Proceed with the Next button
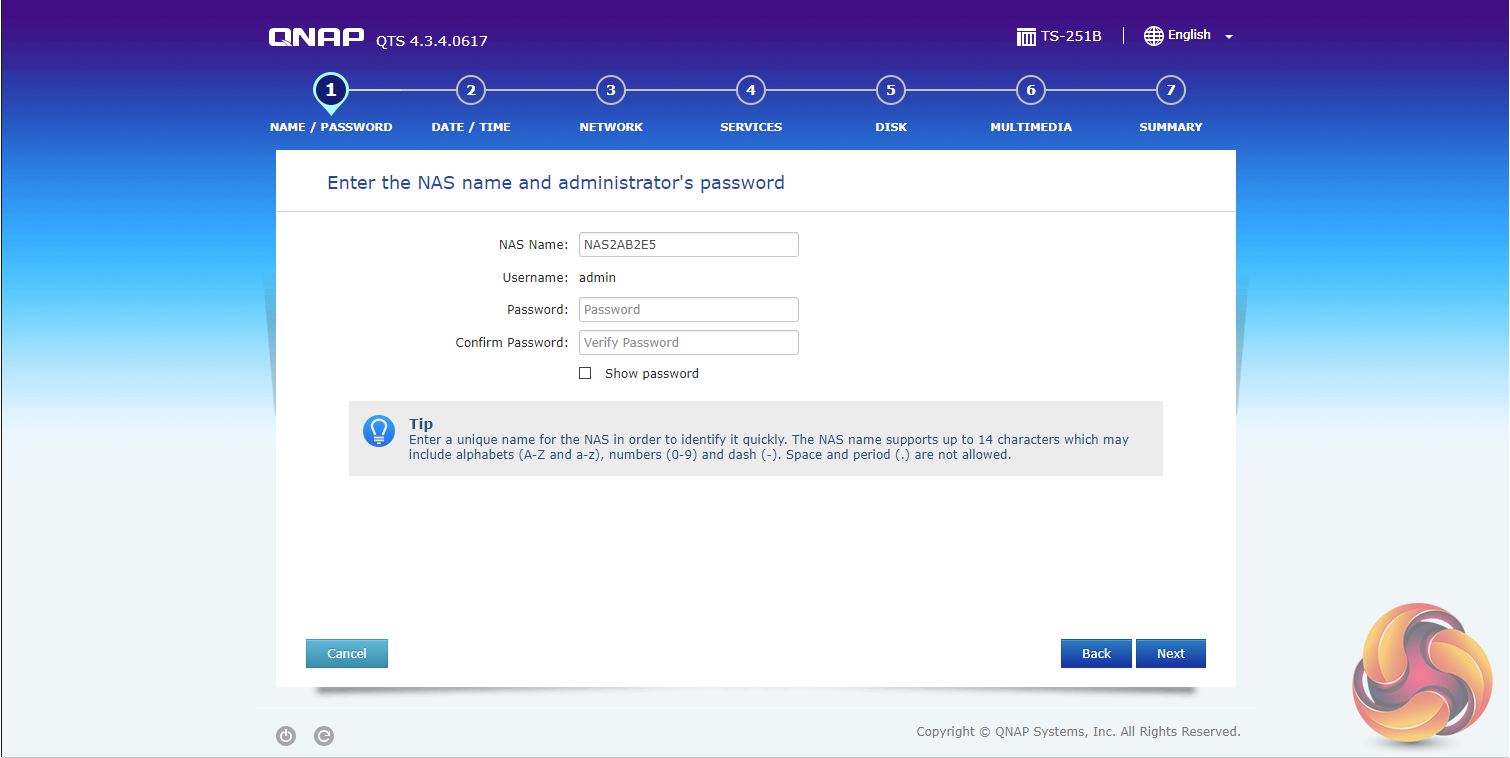This screenshot has width=1510, height=758. coord(1171,653)
